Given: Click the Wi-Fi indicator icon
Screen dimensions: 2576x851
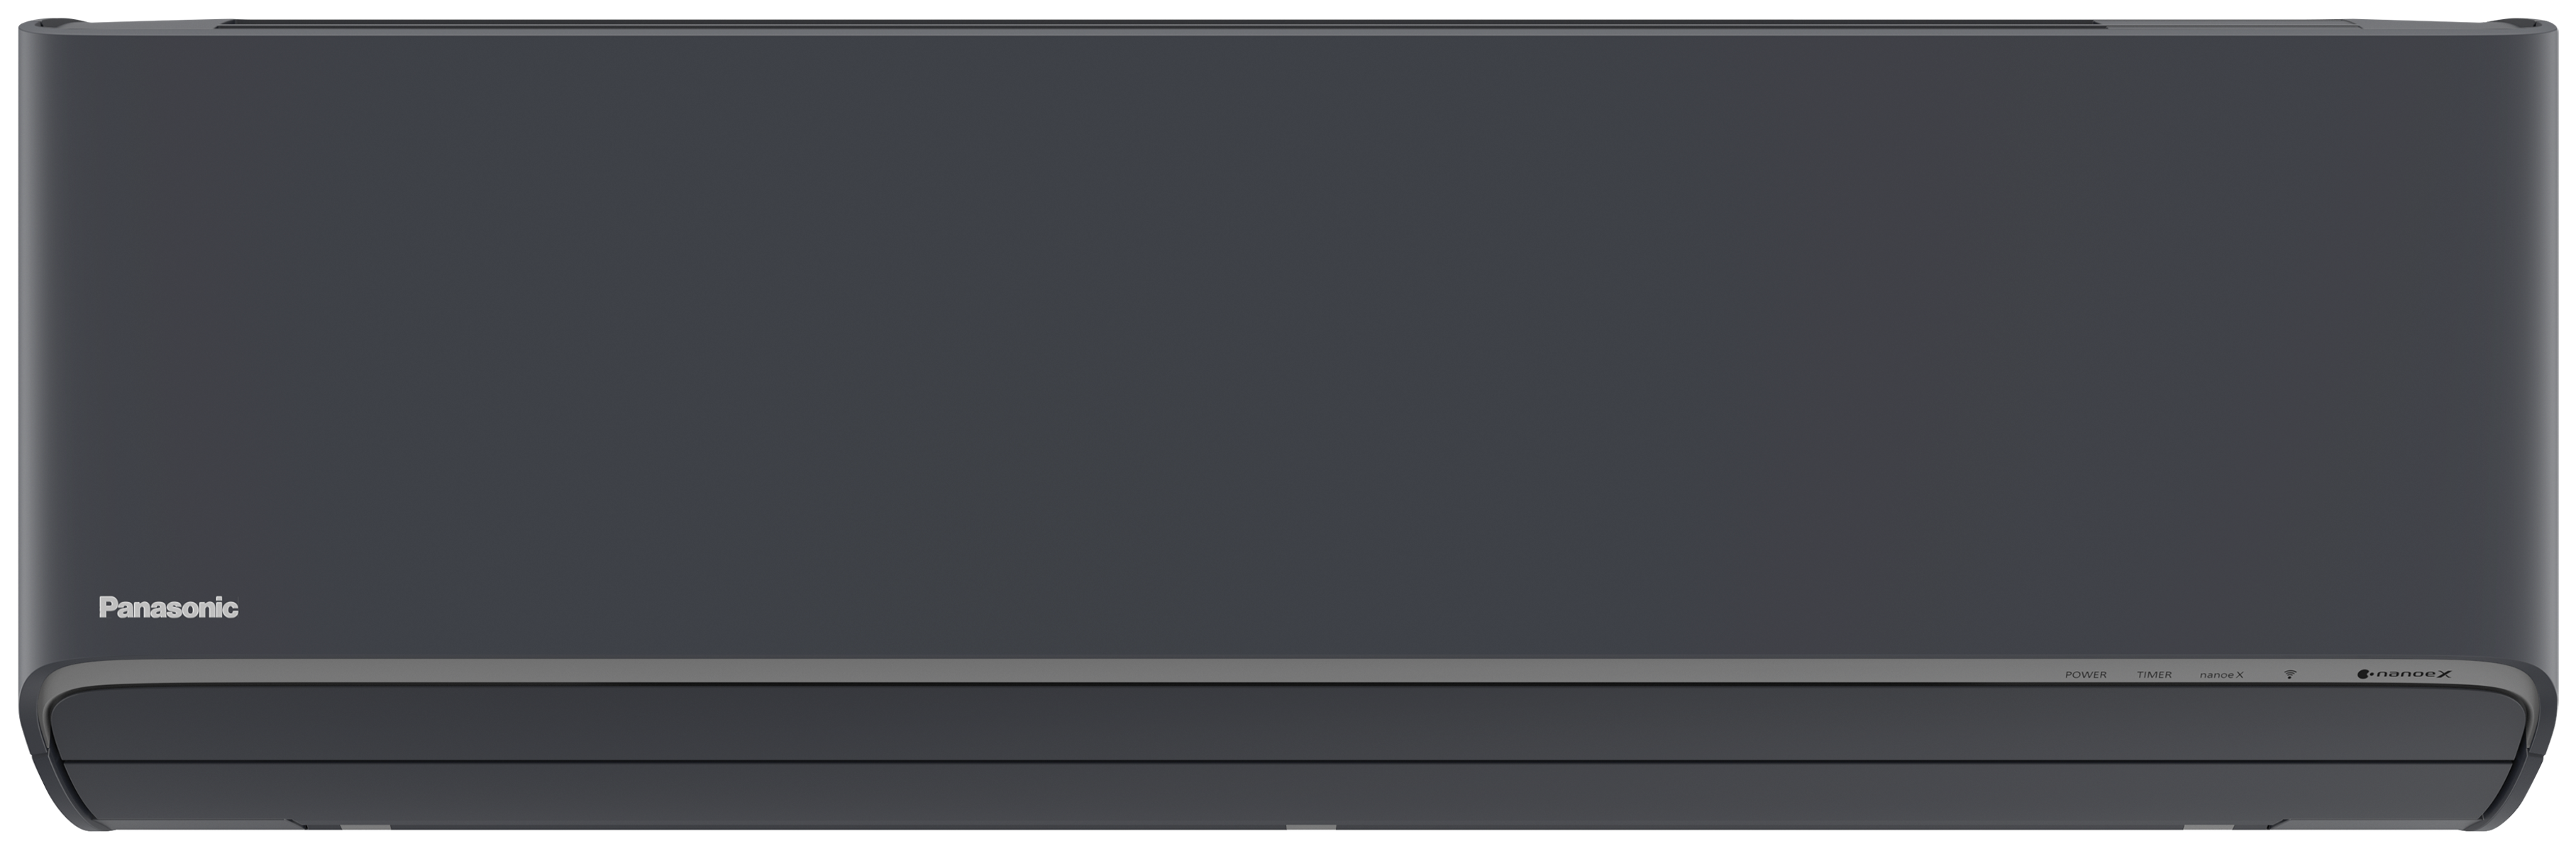Looking at the screenshot, I should [2289, 674].
